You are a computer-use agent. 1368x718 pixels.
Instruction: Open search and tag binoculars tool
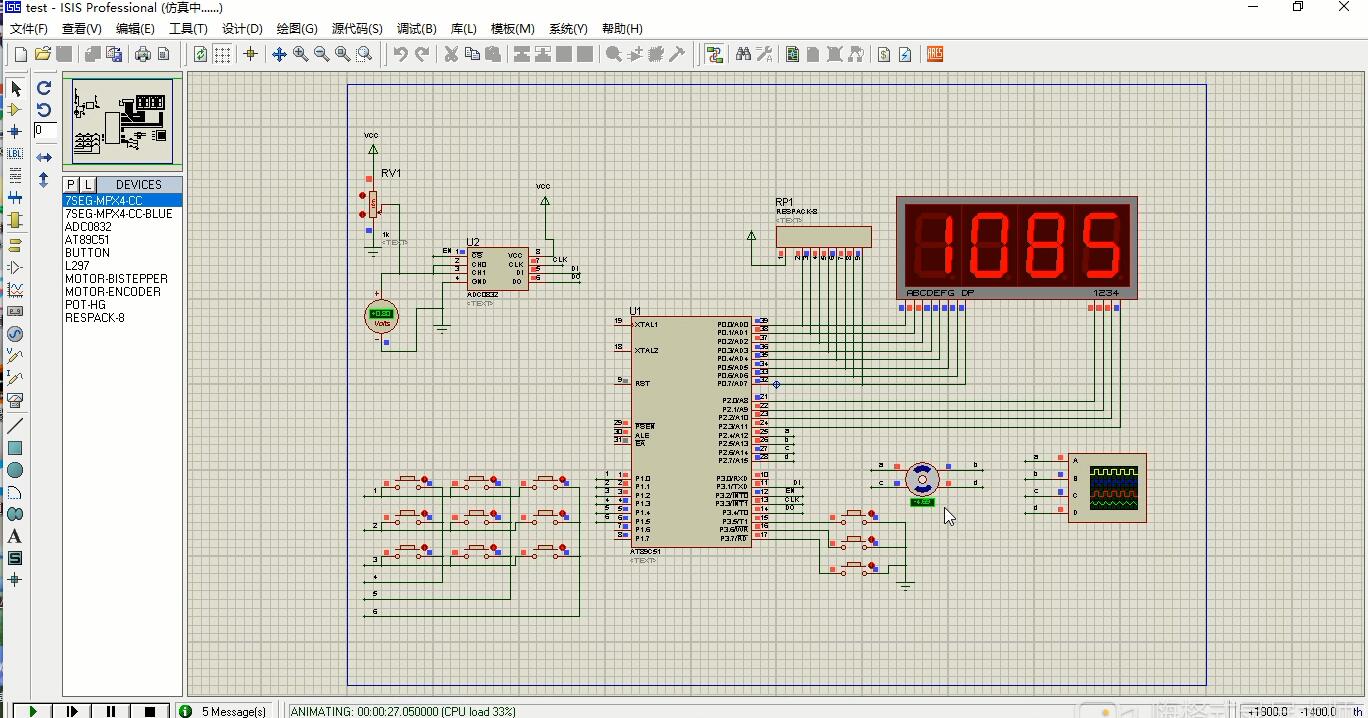point(743,54)
